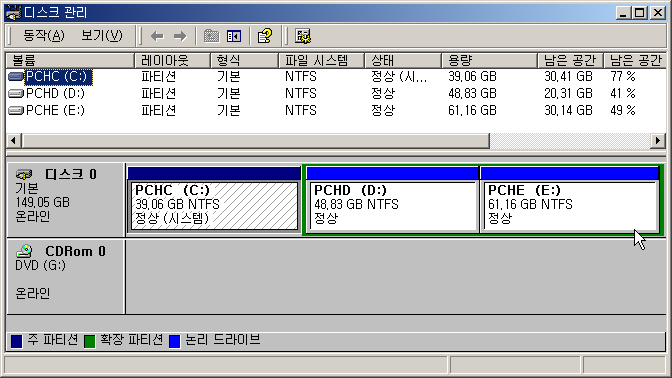Click the 41 % free value

[623, 93]
